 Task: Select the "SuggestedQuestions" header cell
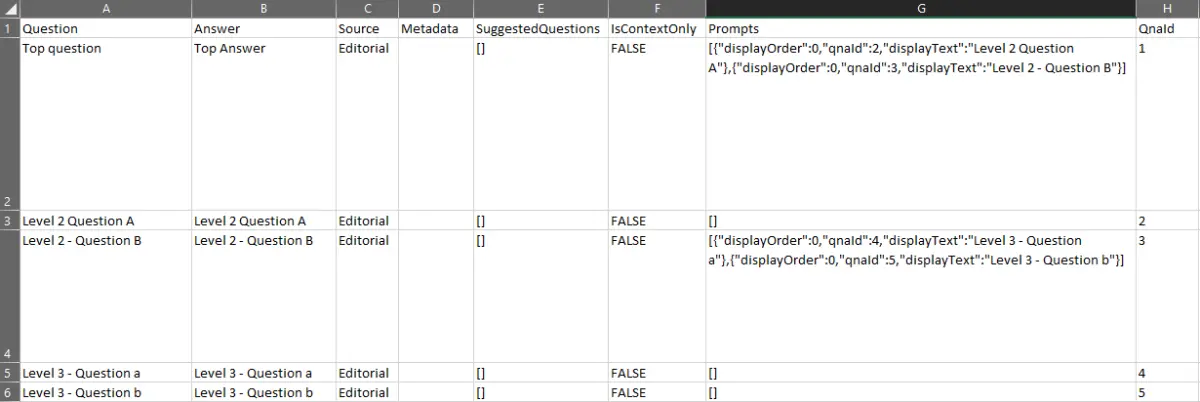(538, 29)
